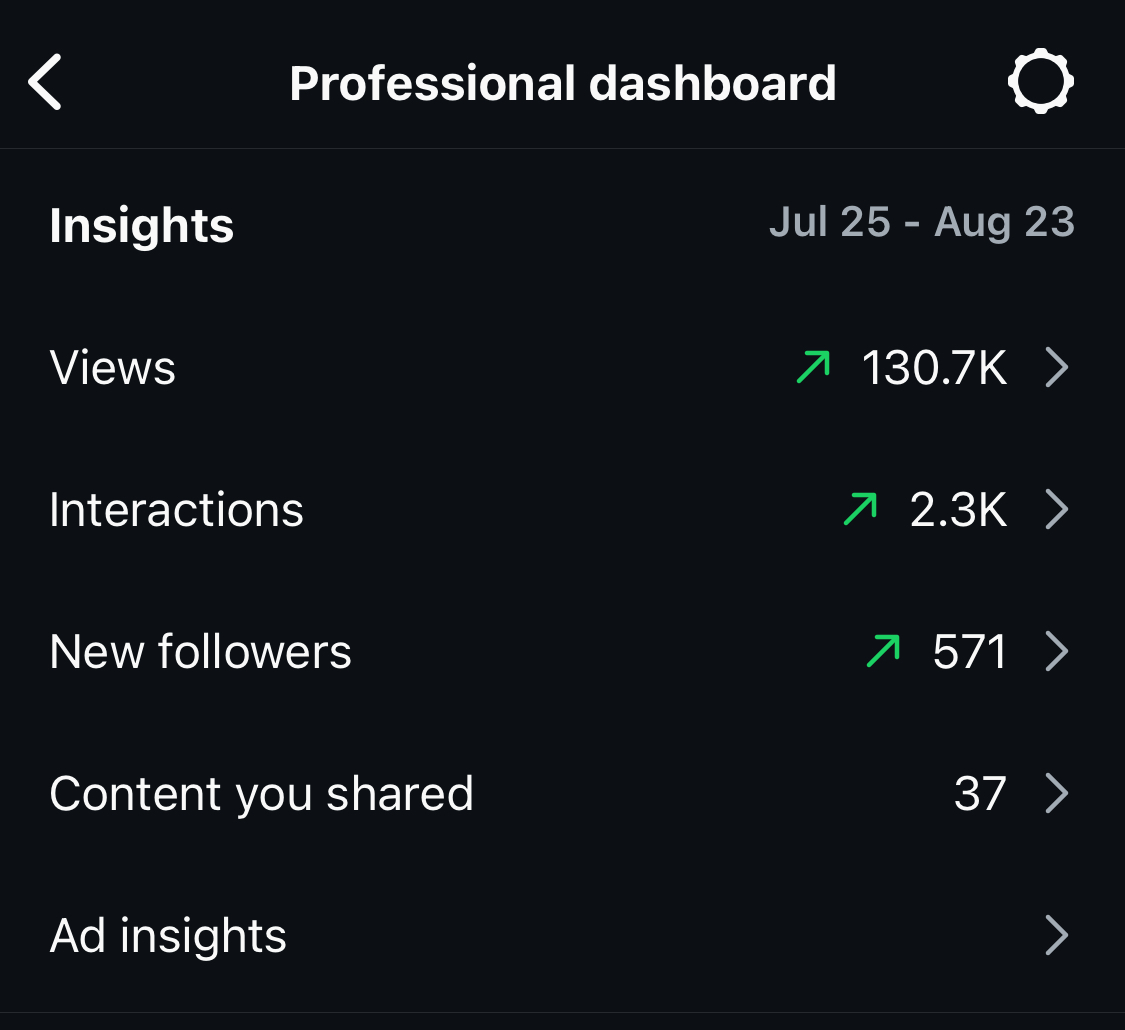
Task: Tap the 130.7K views count
Action: click(x=935, y=368)
